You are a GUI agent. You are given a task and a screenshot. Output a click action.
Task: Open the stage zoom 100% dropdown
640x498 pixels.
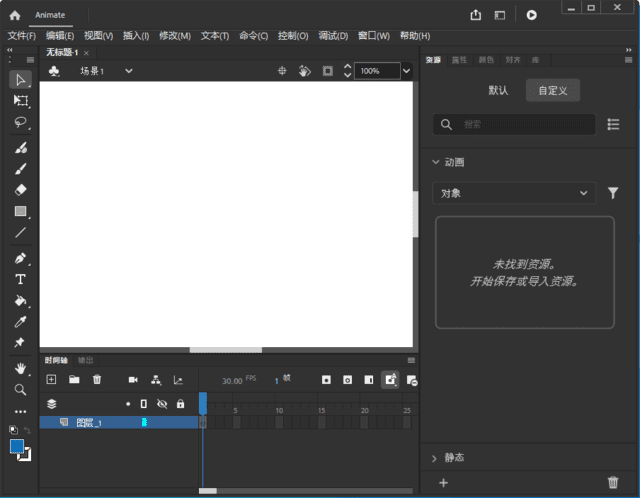click(406, 71)
